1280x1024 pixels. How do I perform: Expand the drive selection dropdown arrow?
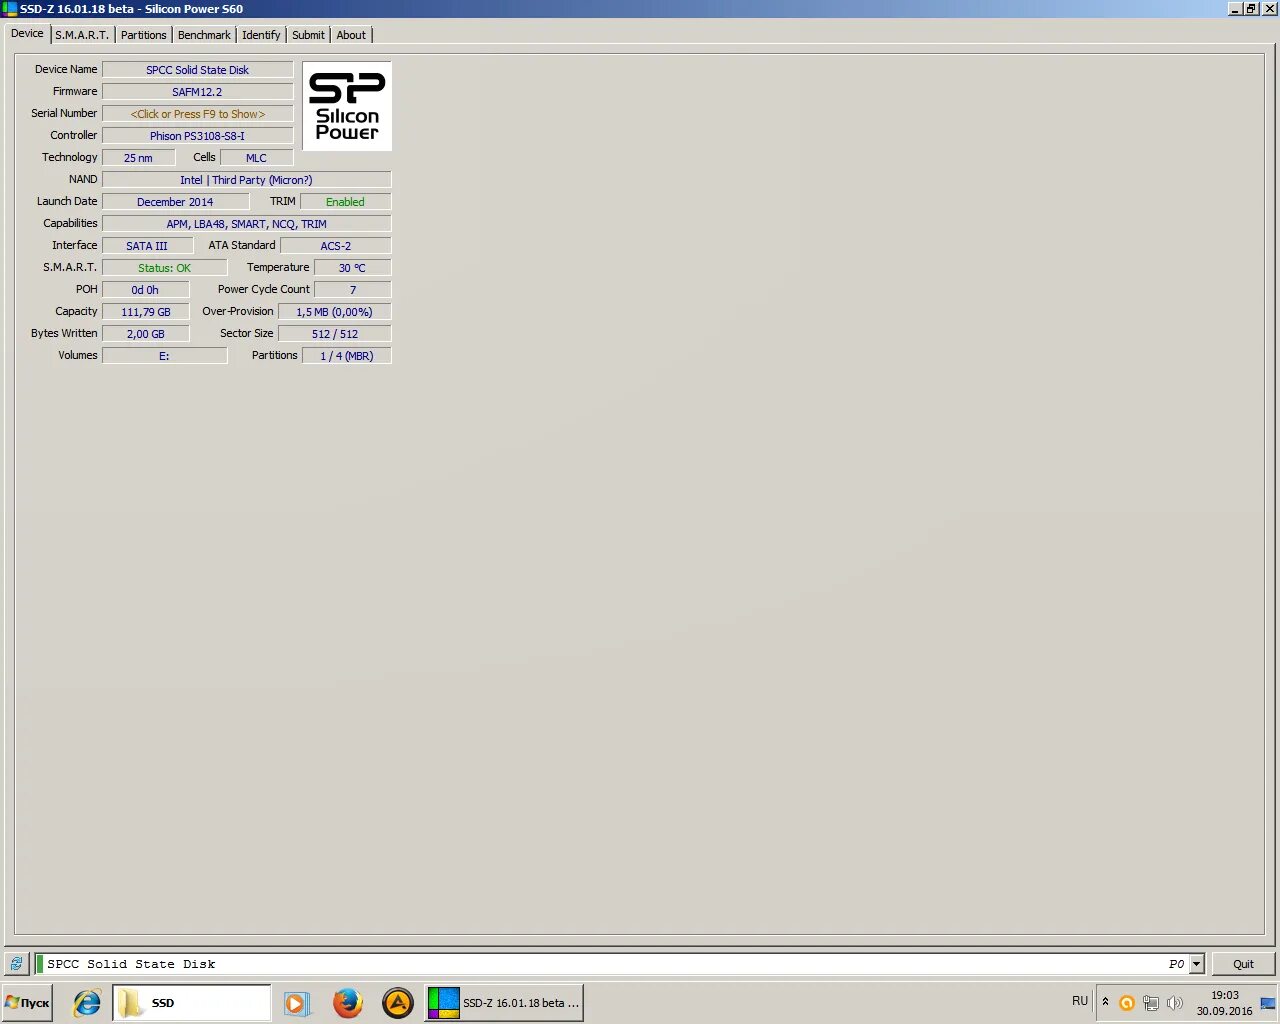pyautogui.click(x=1197, y=964)
